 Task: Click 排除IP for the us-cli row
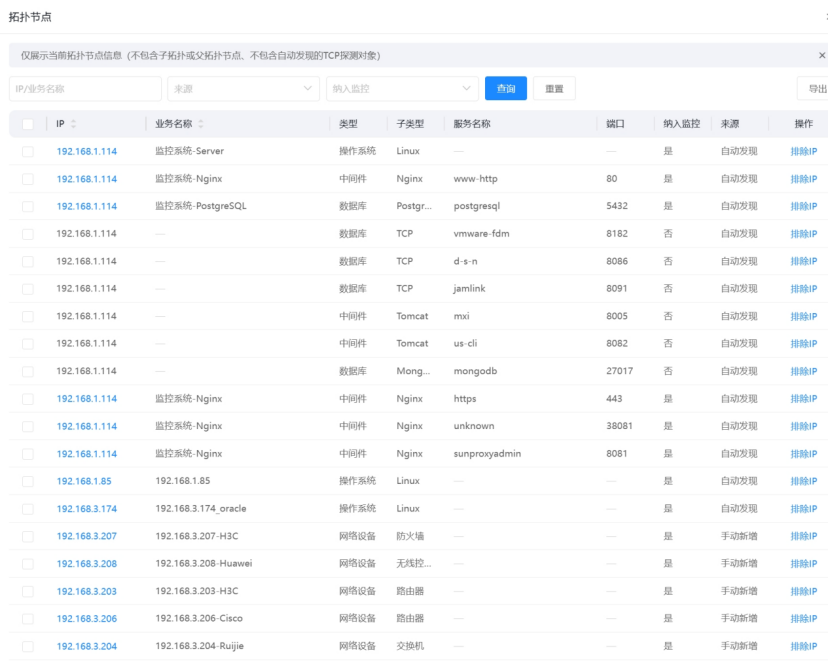click(x=804, y=344)
